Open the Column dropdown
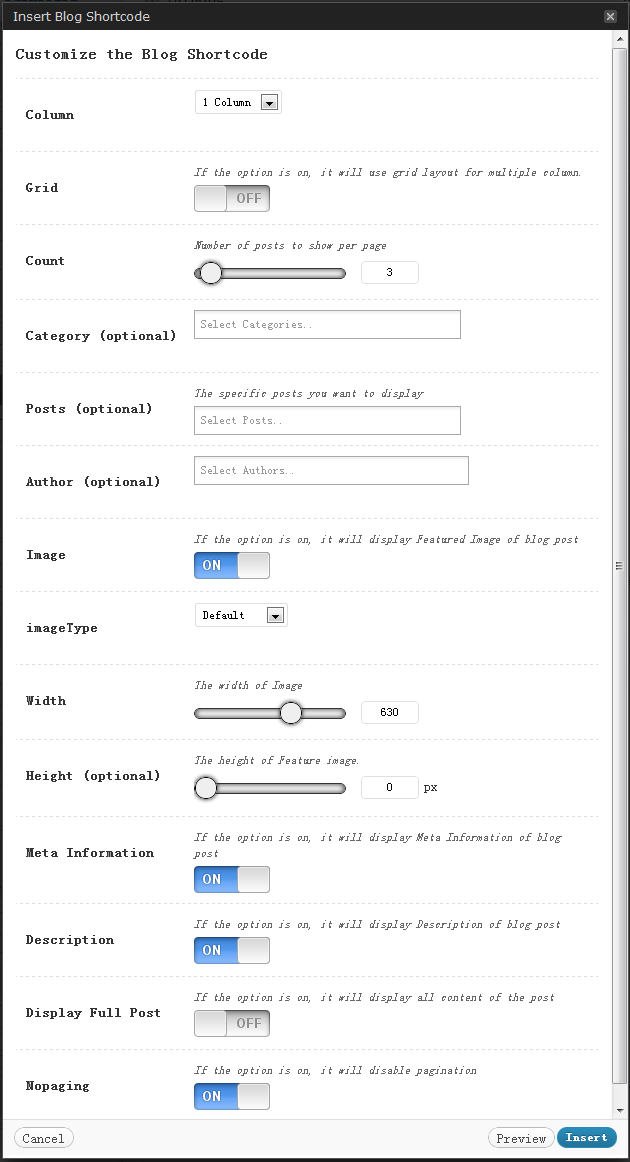Screen dimensions: 630x1162 pyautogui.click(x=238, y=102)
